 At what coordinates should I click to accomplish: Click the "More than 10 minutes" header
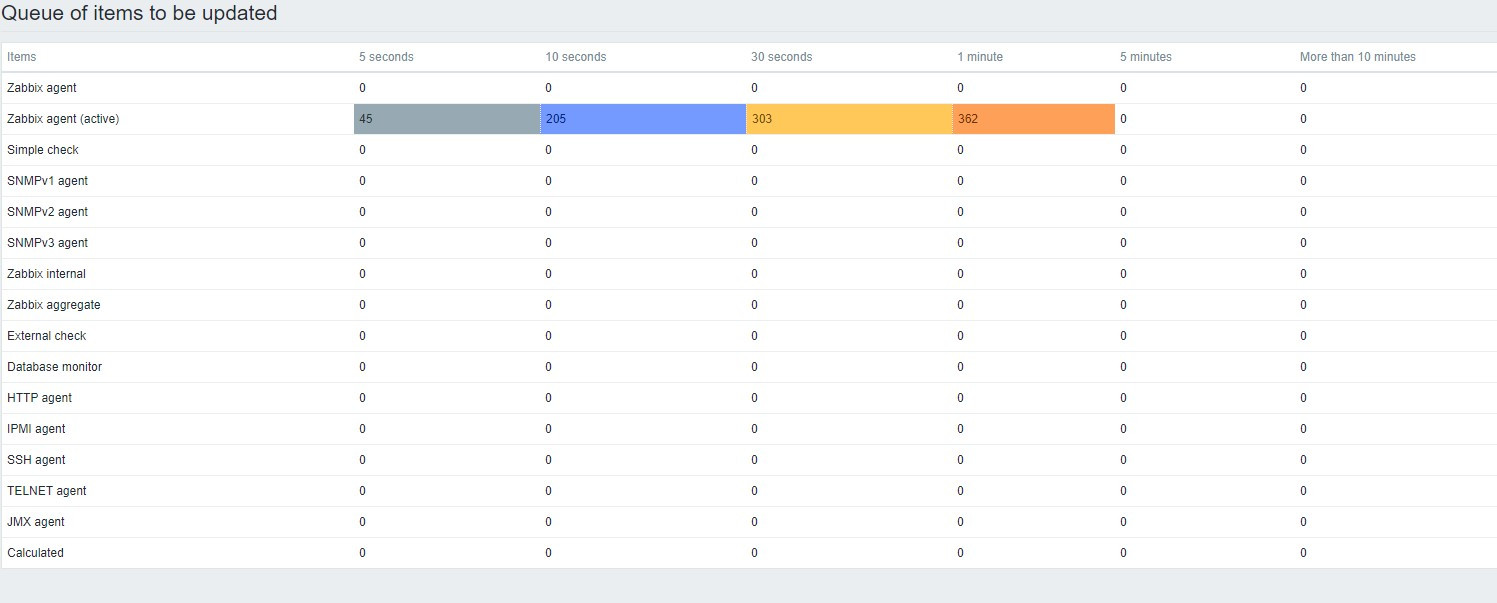[x=1357, y=57]
